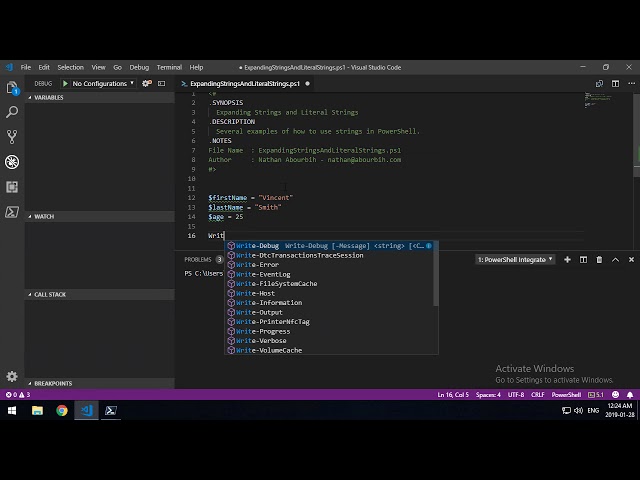Change line endings via CRLF
Image resolution: width=640 pixels, height=480 pixels.
[x=538, y=395]
